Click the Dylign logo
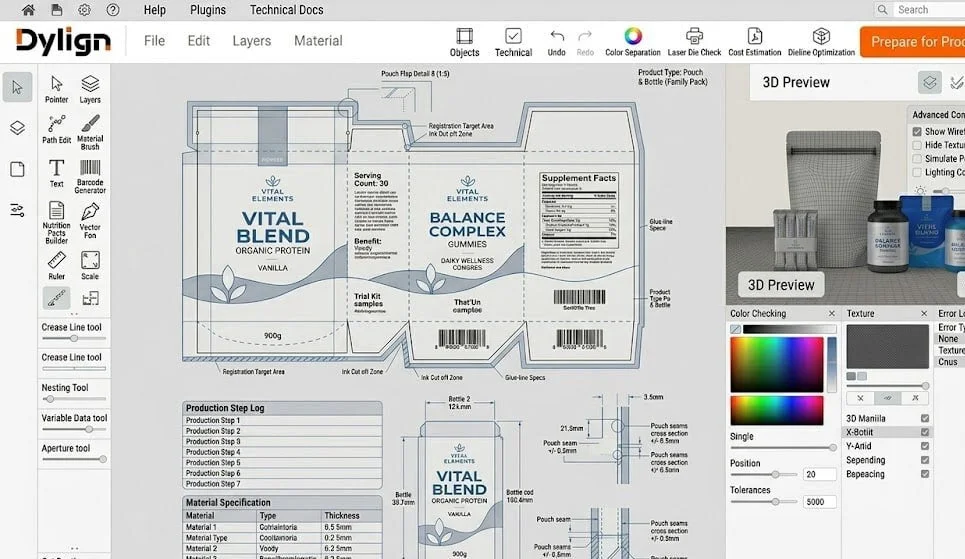This screenshot has height=559, width=965. tap(63, 42)
